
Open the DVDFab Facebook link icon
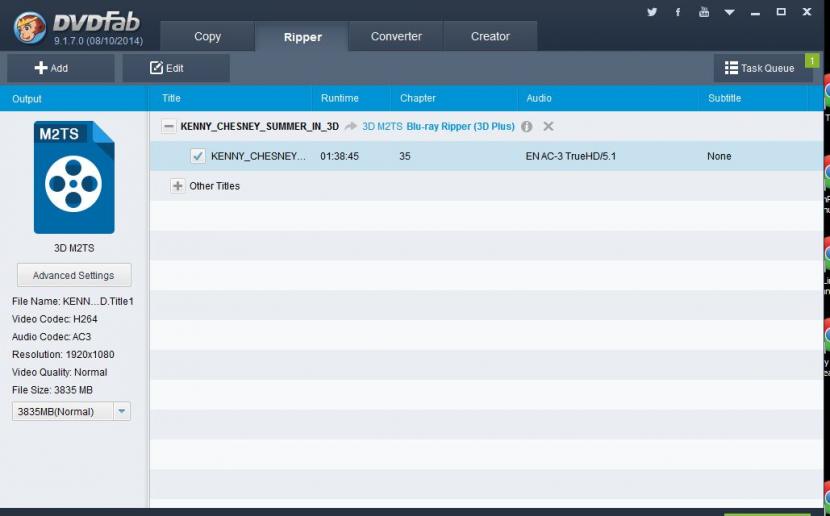(678, 12)
